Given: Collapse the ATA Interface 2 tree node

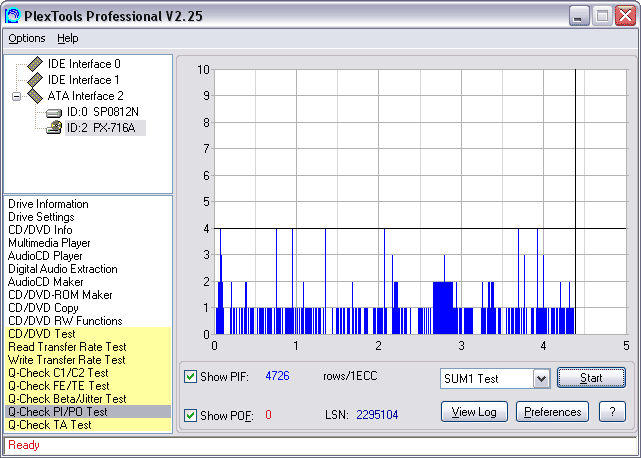Looking at the screenshot, I should coord(16,97).
